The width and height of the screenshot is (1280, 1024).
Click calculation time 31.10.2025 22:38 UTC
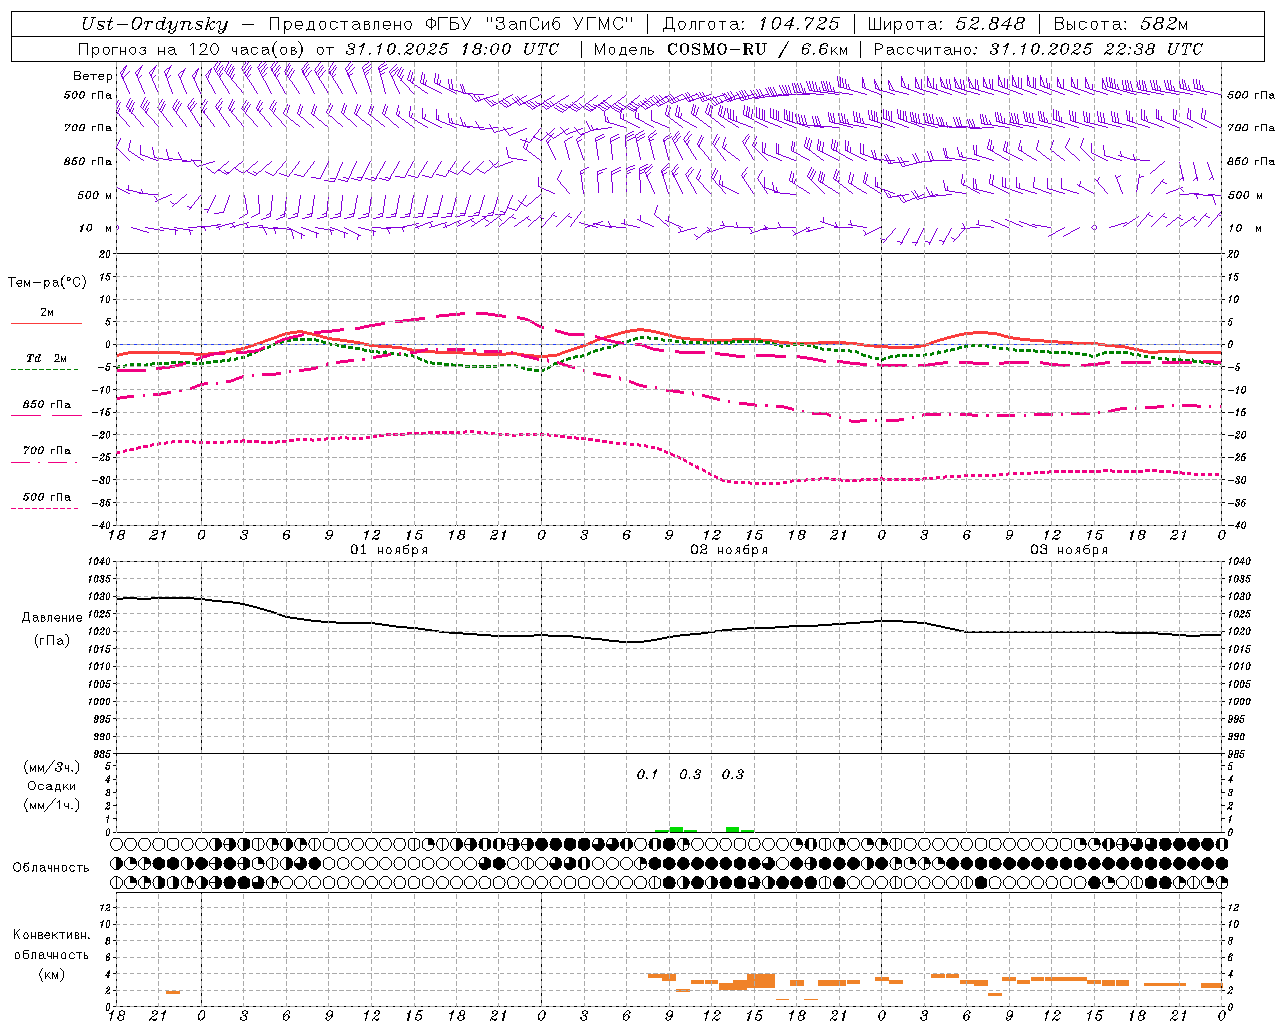coord(1096,48)
